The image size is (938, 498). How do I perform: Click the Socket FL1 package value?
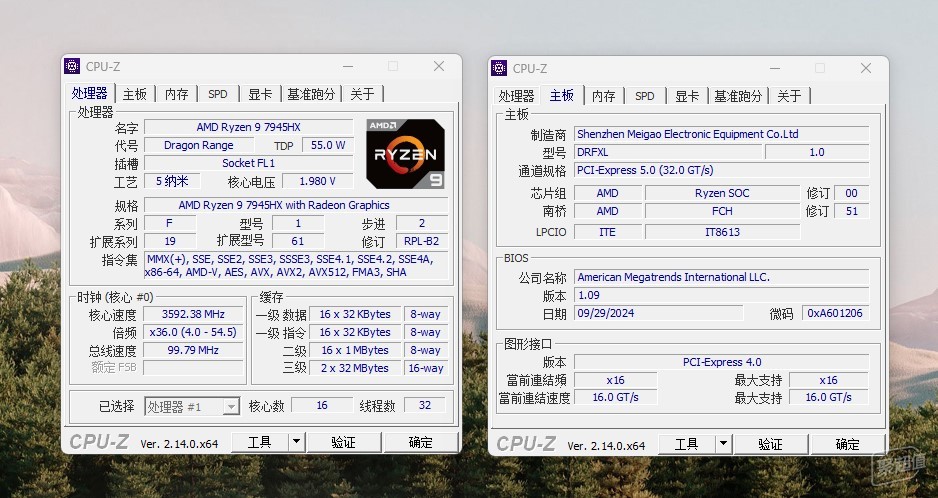click(x=248, y=163)
